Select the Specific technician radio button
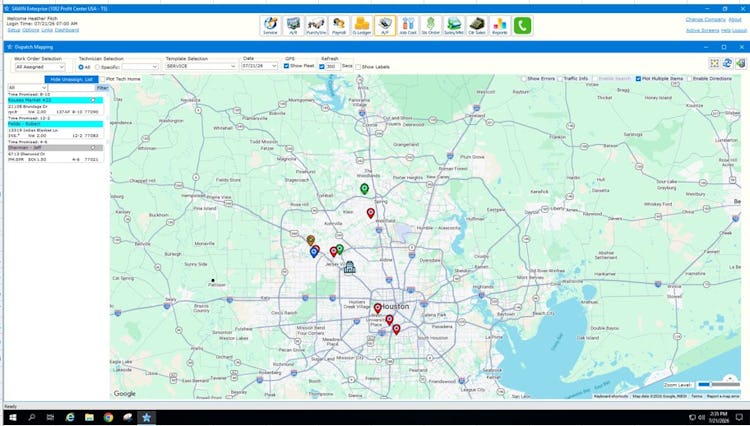 click(x=98, y=67)
